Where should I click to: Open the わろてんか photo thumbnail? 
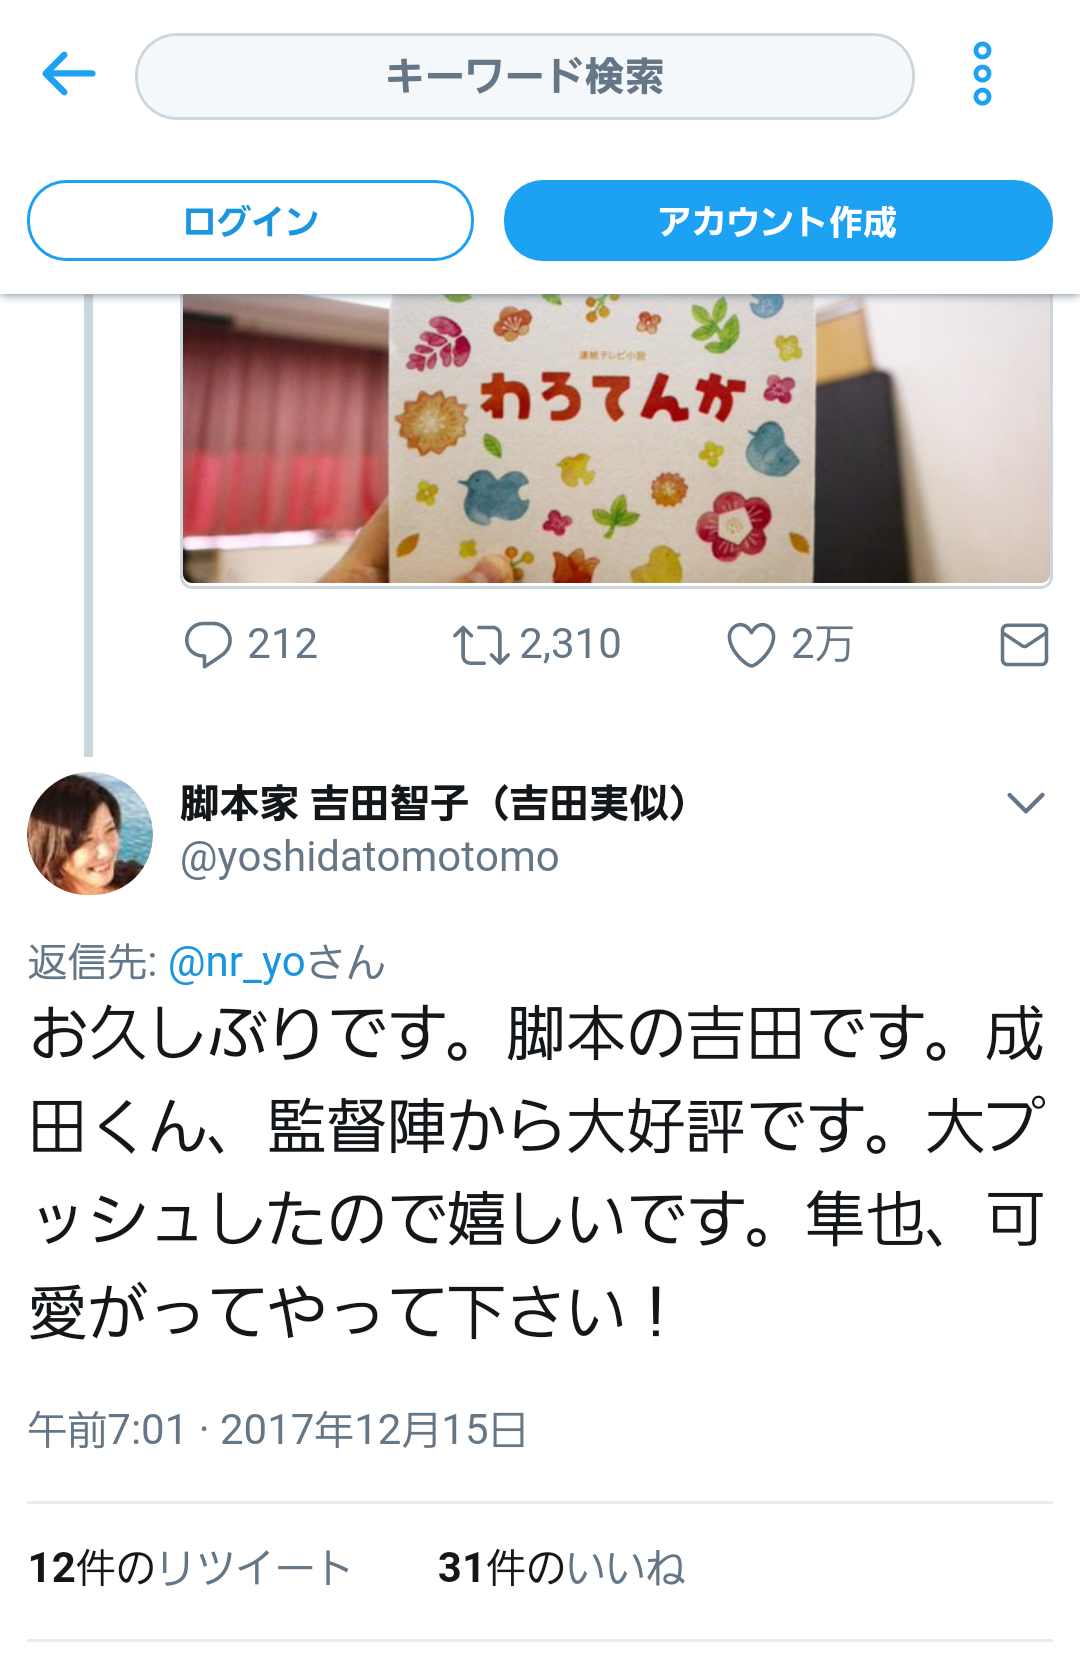point(616,439)
